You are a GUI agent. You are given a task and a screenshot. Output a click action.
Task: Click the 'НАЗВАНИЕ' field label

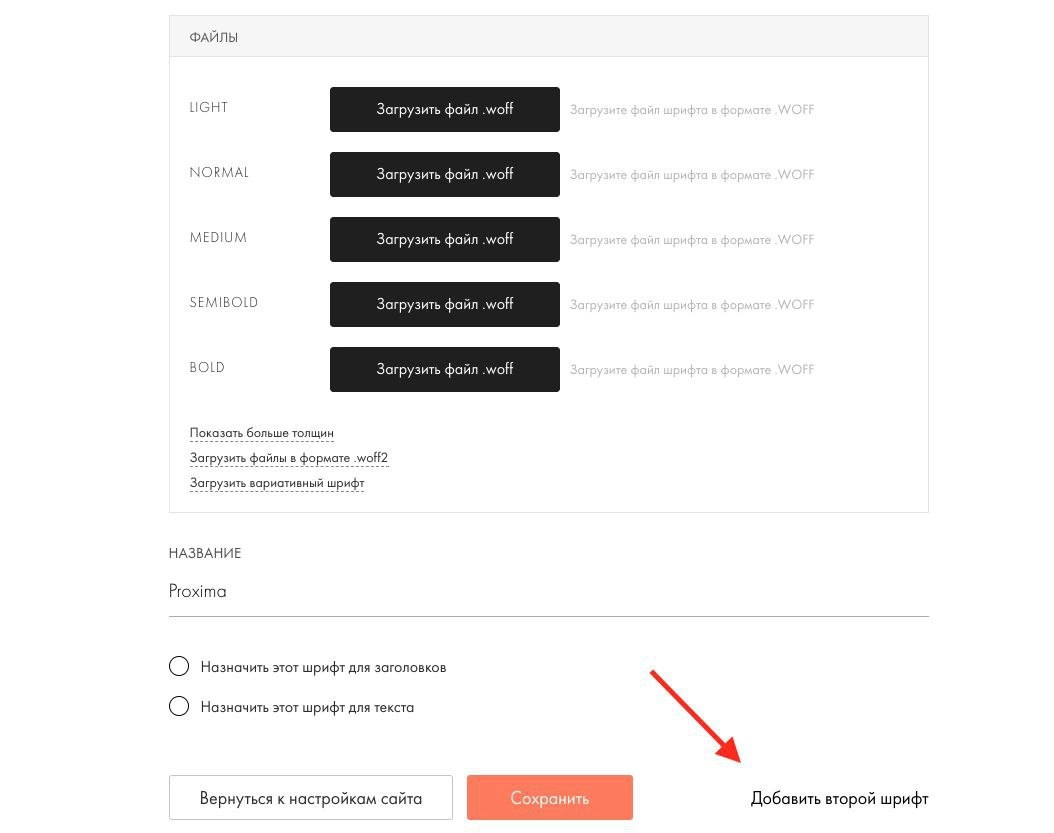click(x=205, y=553)
